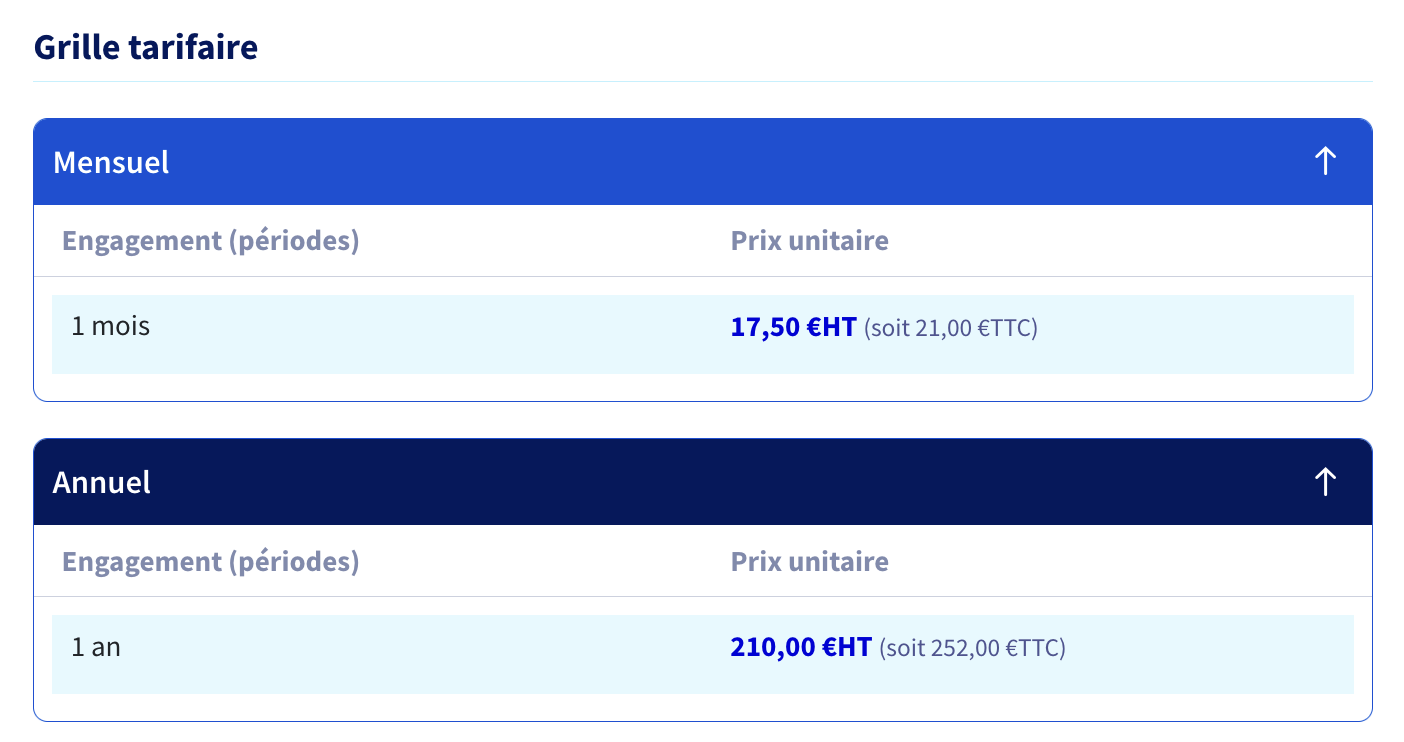This screenshot has height=742, width=1404.
Task: Toggle the dark Annuel header bar
Action: tap(703, 482)
